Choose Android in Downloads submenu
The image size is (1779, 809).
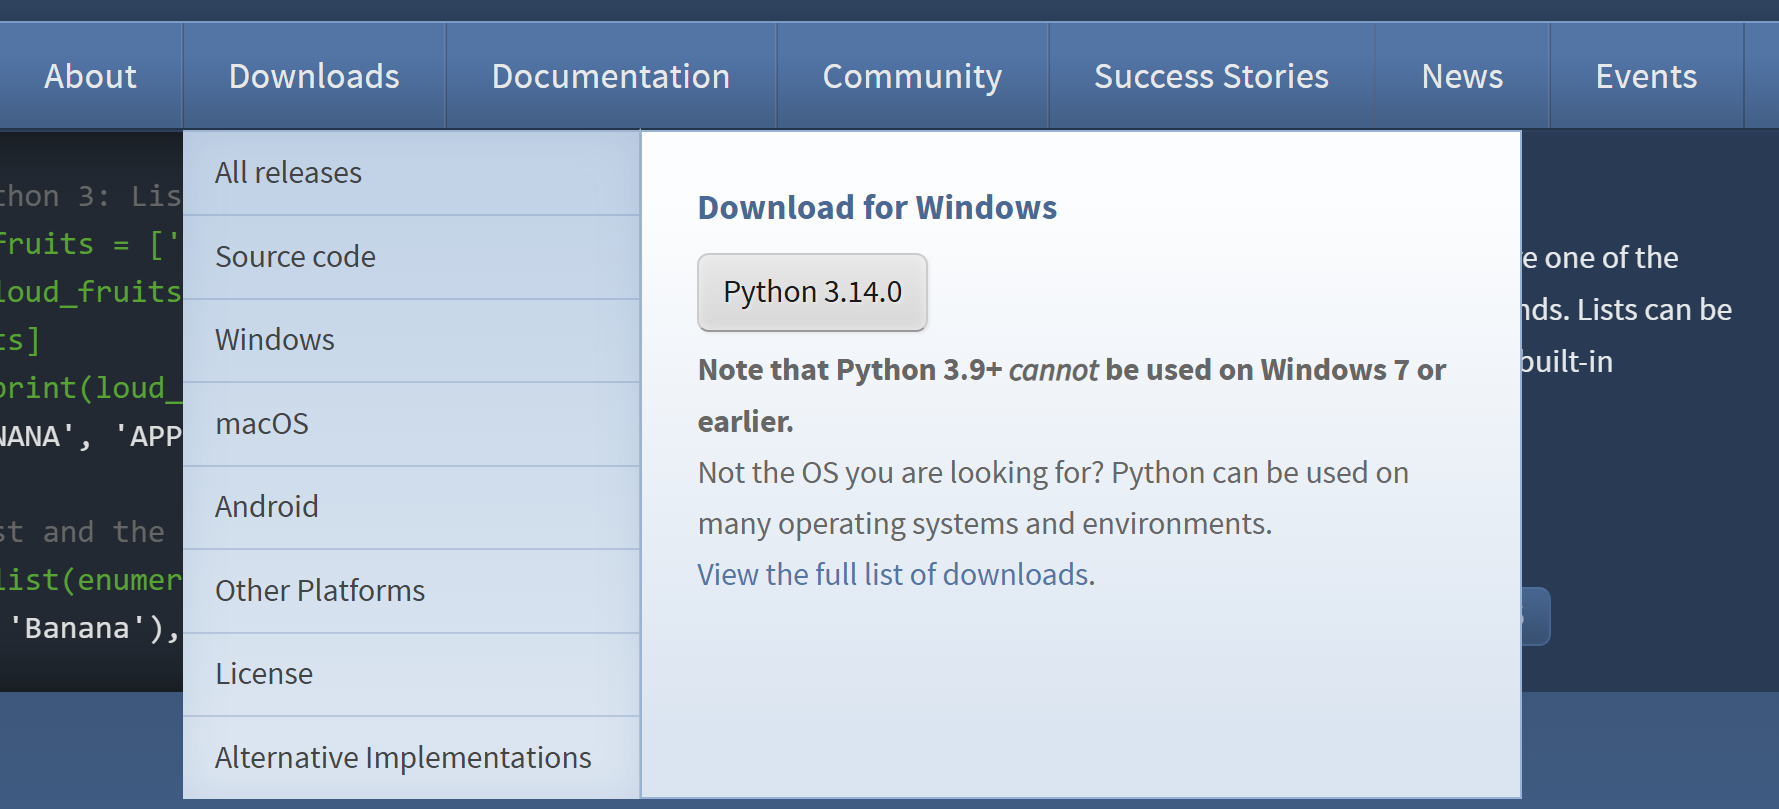411,507
